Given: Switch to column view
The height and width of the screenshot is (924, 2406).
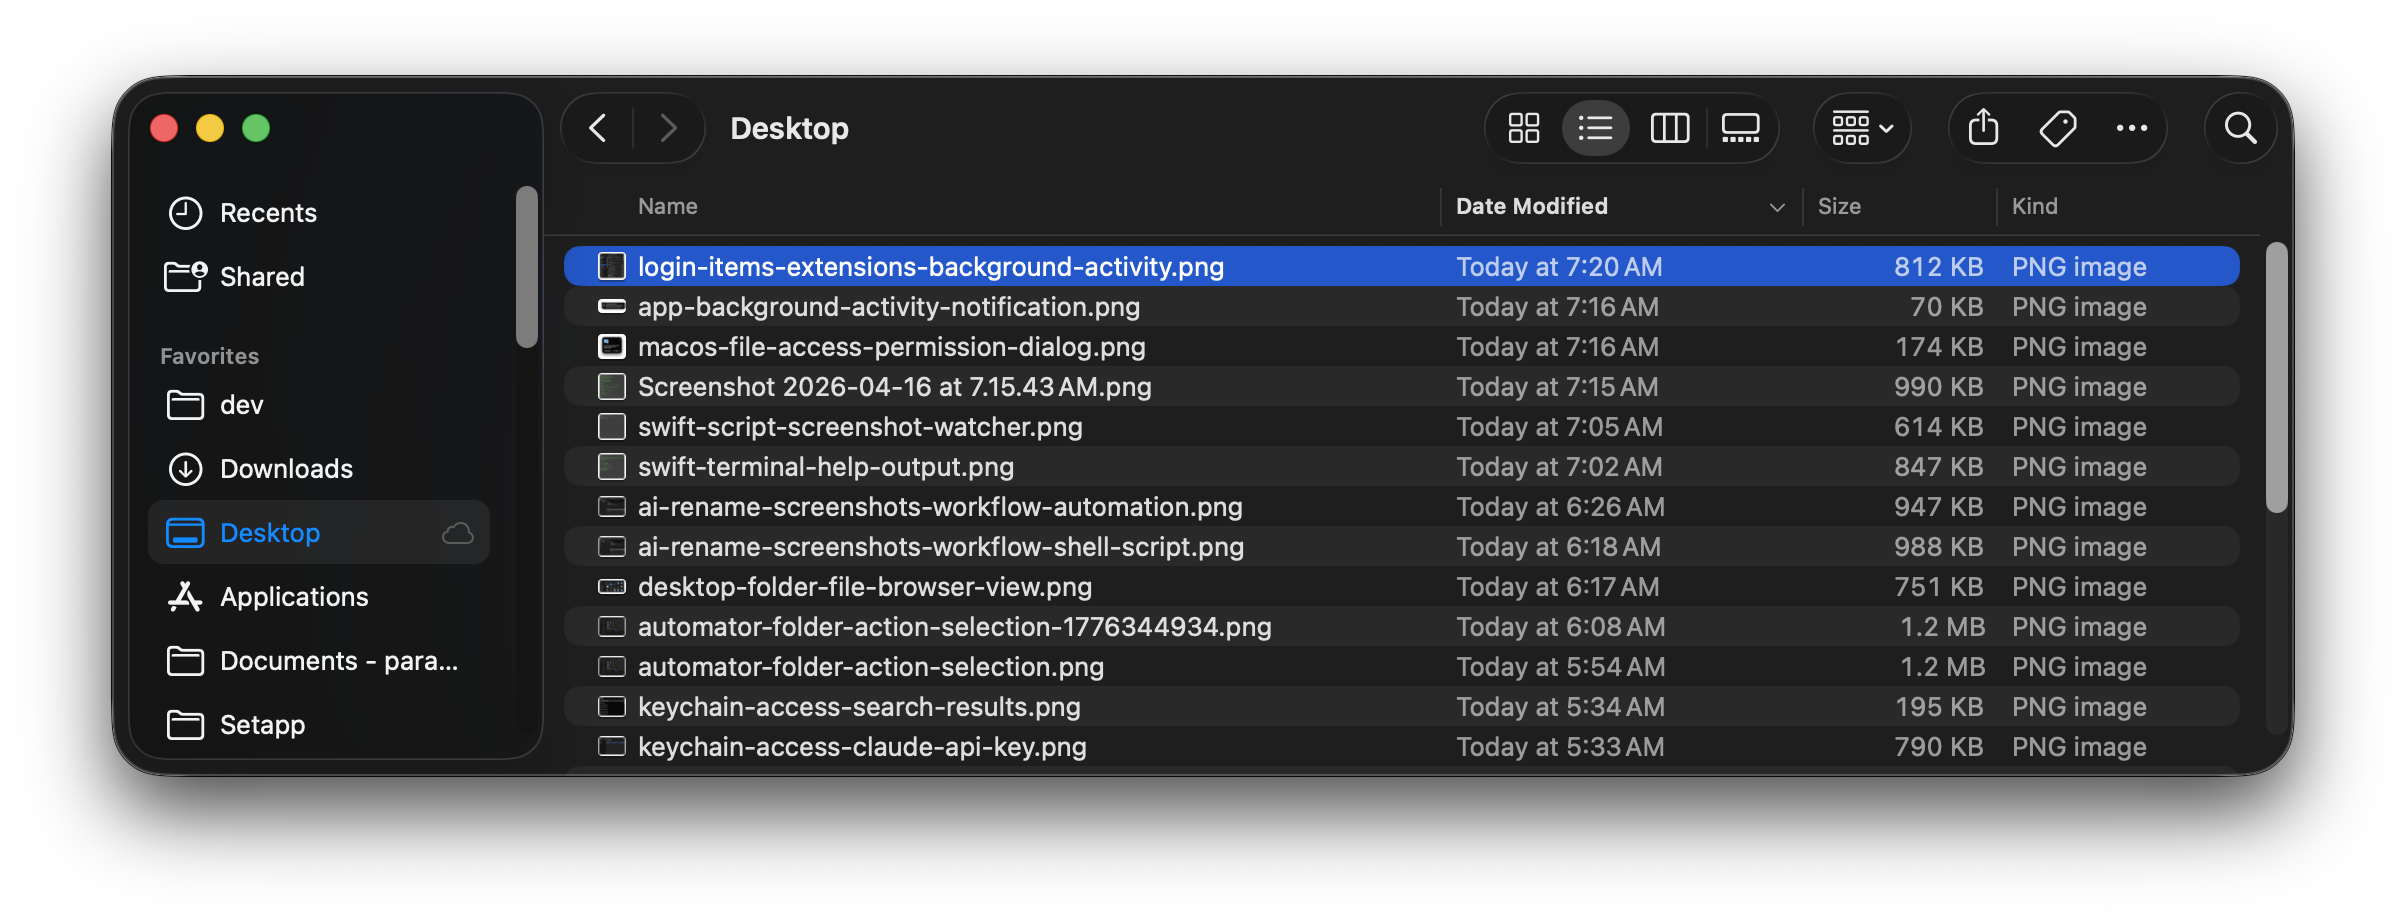Looking at the screenshot, I should (x=1668, y=128).
